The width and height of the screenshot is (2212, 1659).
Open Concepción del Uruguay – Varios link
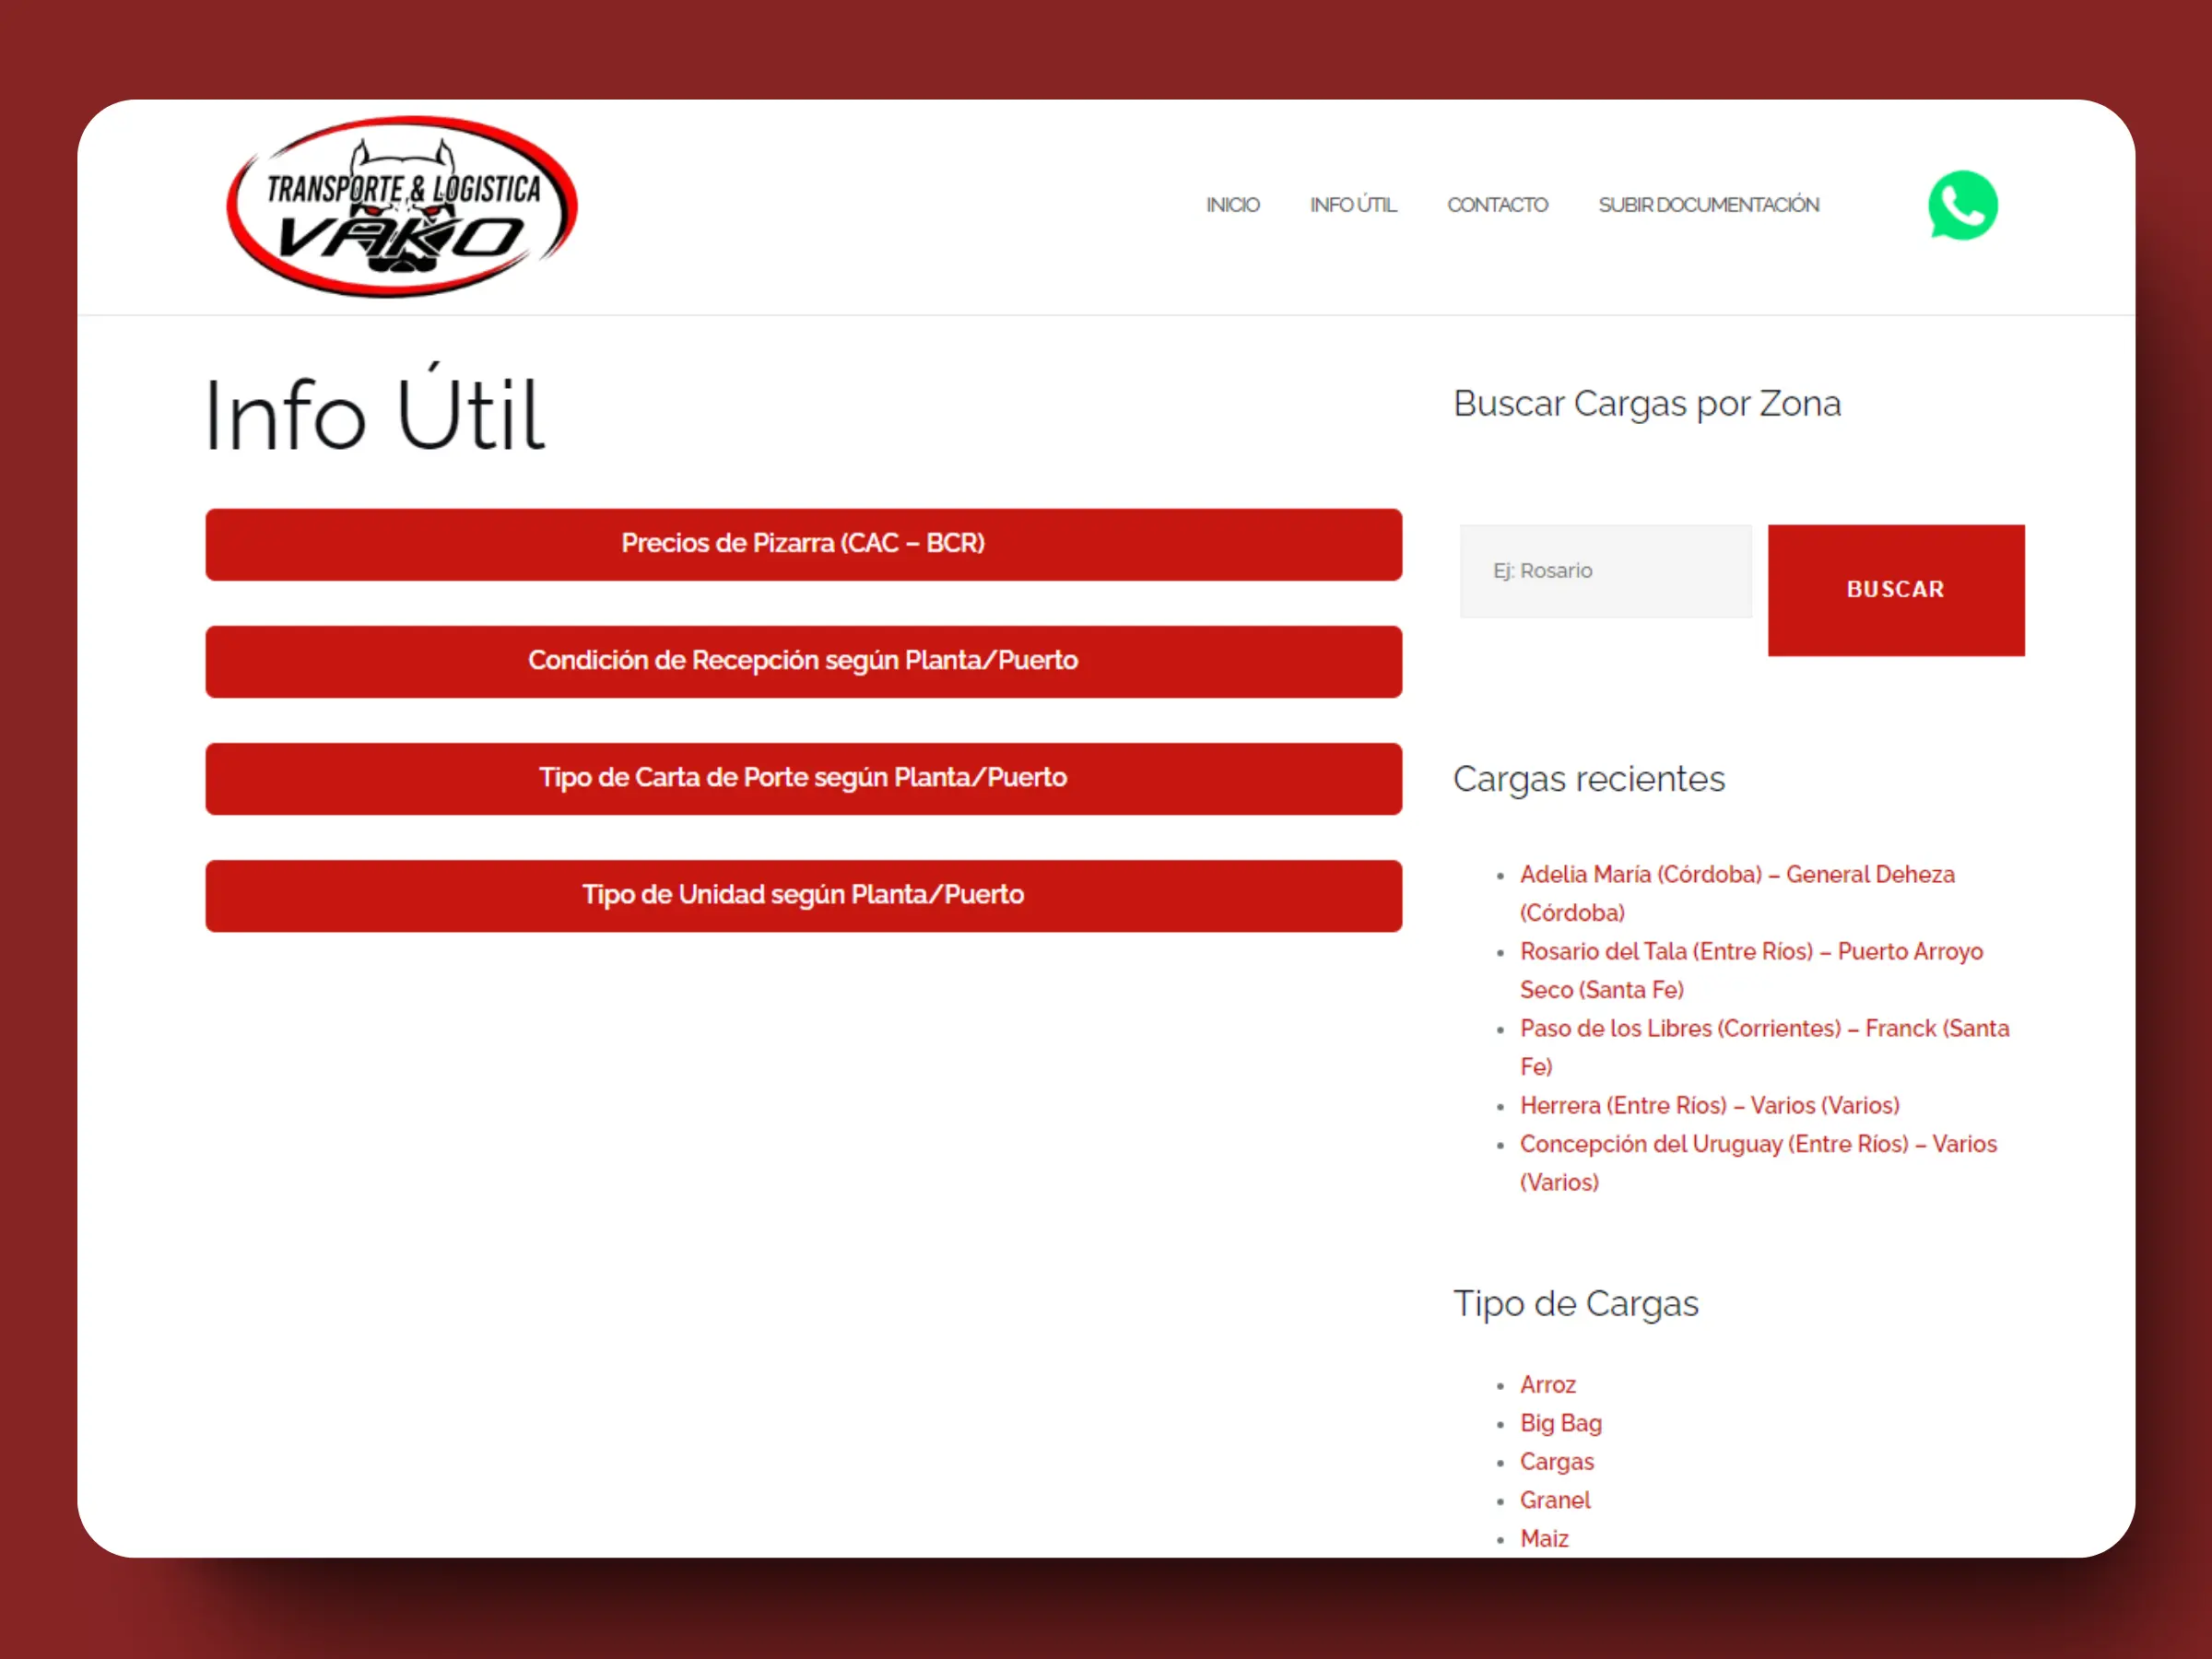[x=1757, y=1144]
